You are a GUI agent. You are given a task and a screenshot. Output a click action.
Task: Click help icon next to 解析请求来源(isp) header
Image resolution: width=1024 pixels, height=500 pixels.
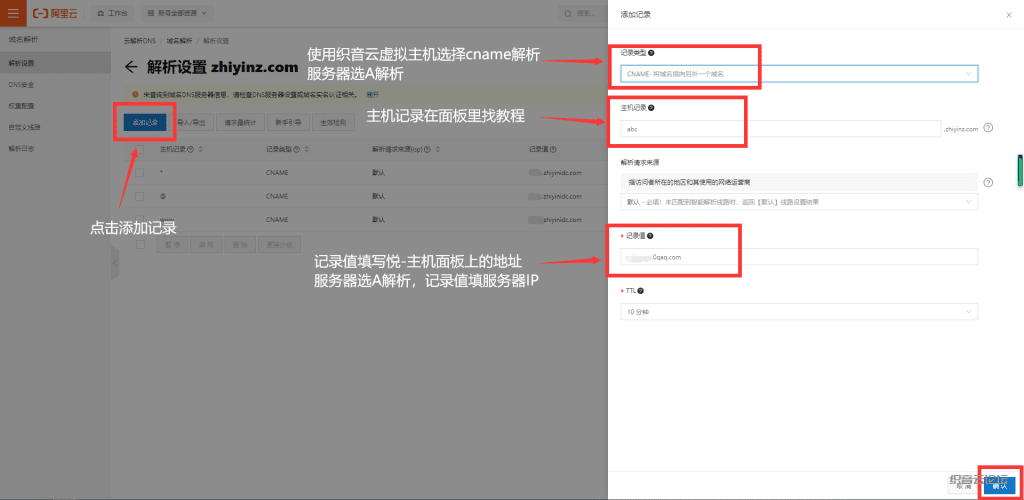(x=426, y=149)
